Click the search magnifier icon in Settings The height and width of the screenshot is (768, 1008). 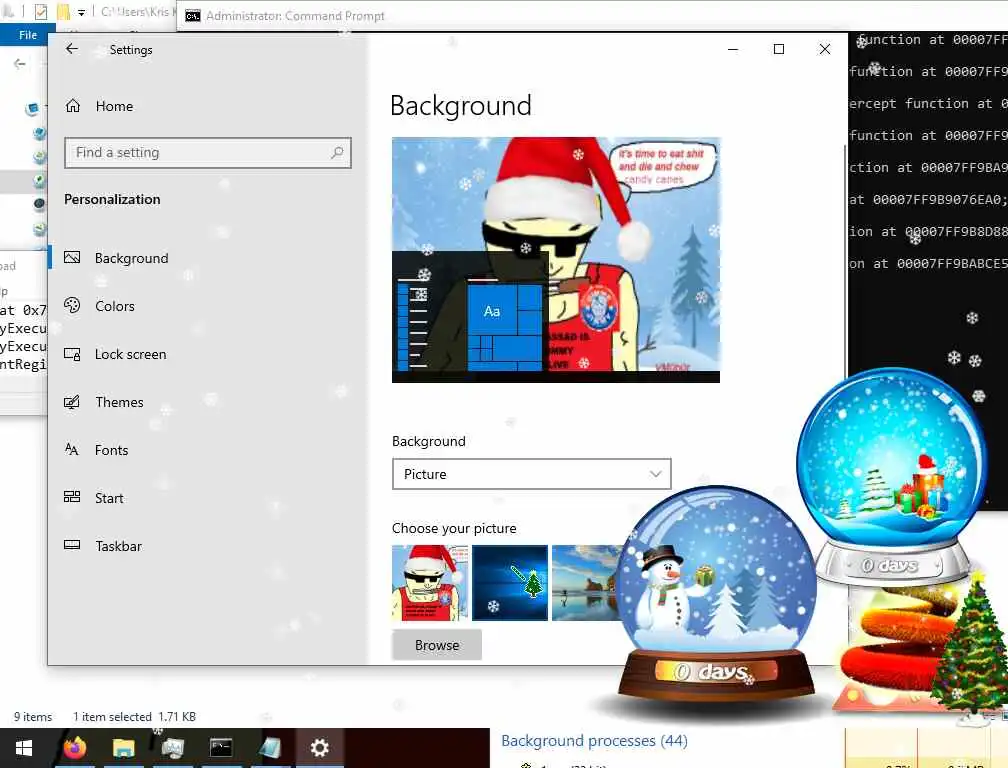point(337,152)
